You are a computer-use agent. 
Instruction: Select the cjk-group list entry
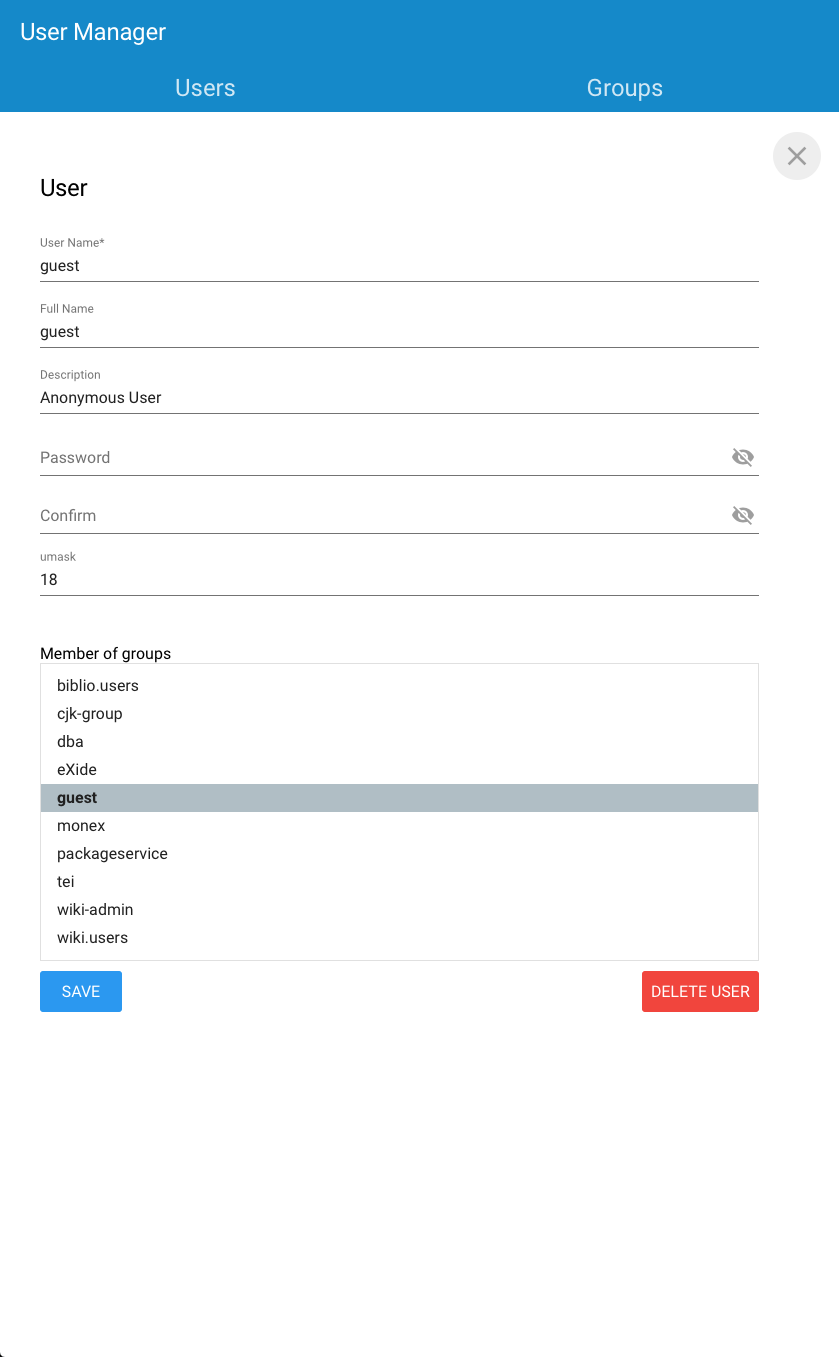(x=90, y=714)
